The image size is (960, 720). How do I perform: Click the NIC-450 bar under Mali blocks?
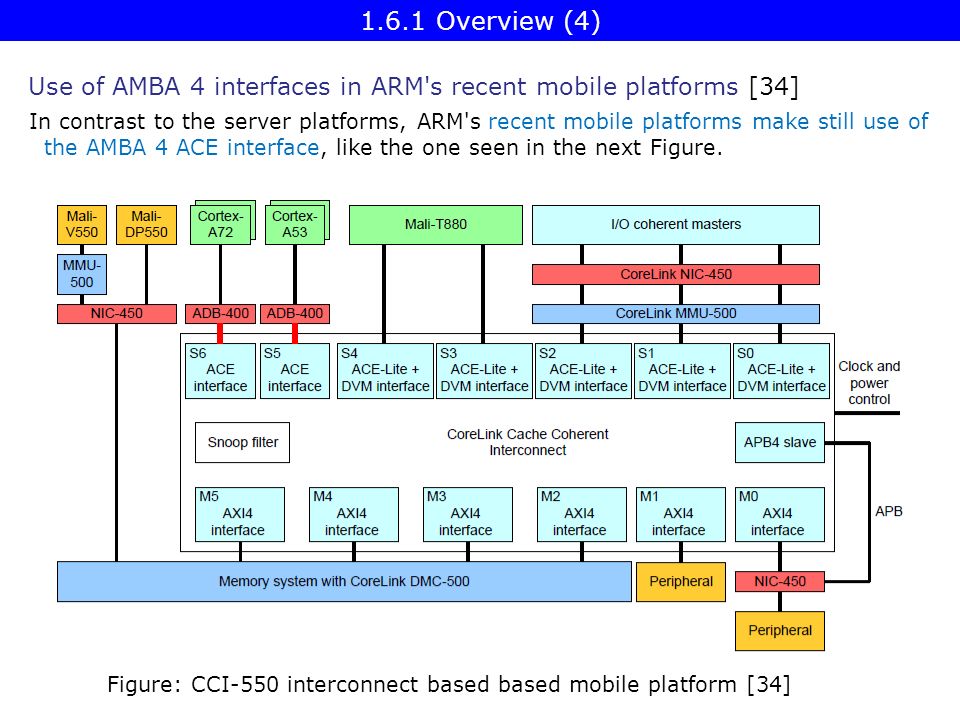pyautogui.click(x=116, y=313)
